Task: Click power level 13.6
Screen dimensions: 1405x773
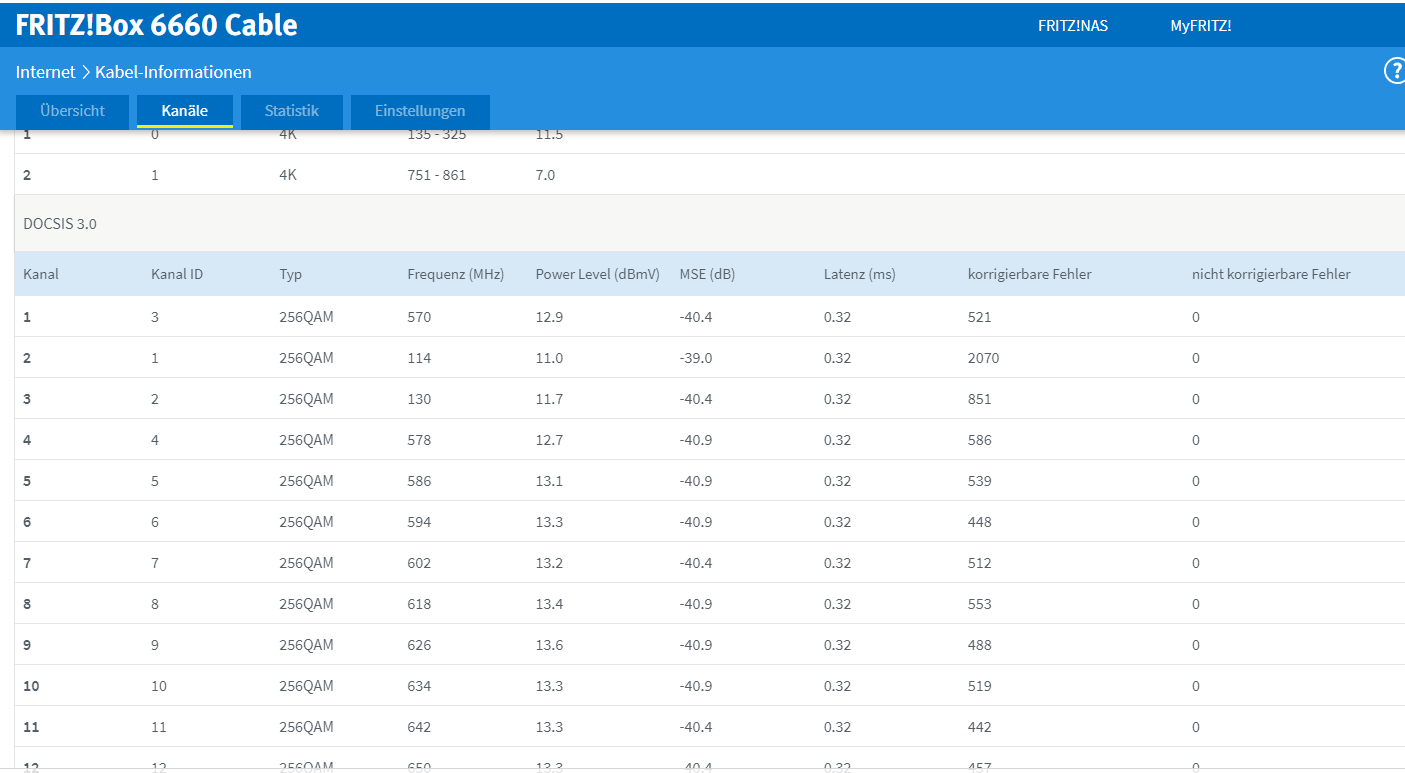Action: click(549, 645)
